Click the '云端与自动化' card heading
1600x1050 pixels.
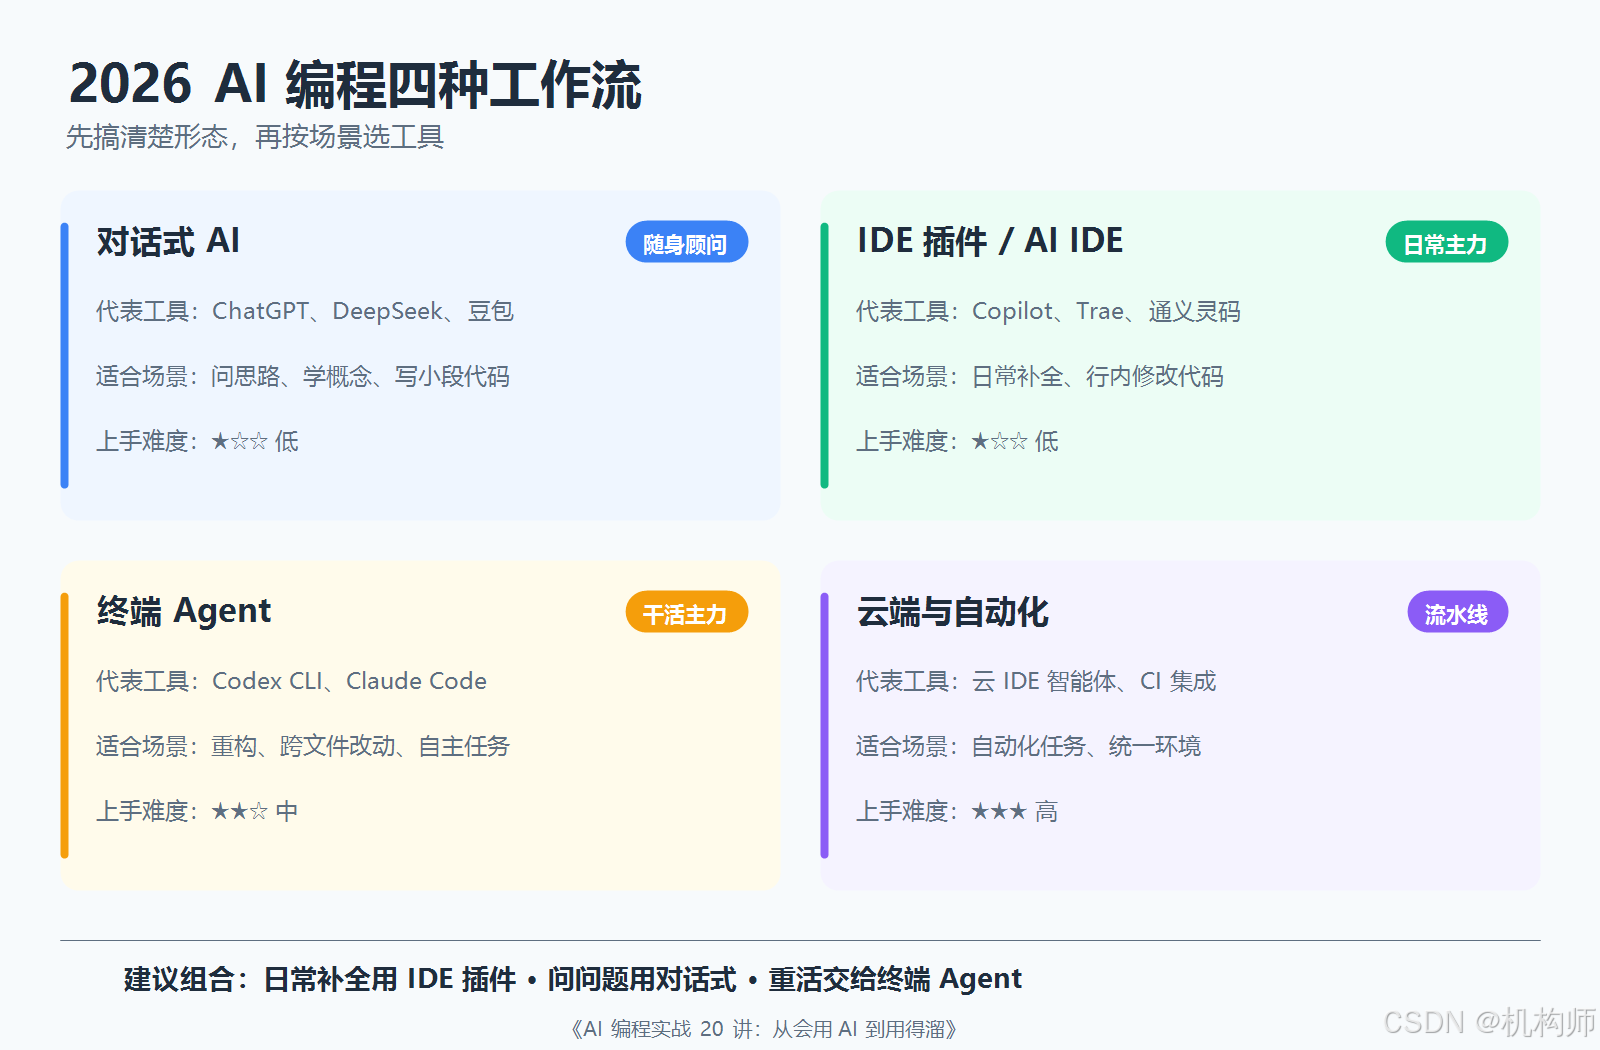click(x=952, y=612)
